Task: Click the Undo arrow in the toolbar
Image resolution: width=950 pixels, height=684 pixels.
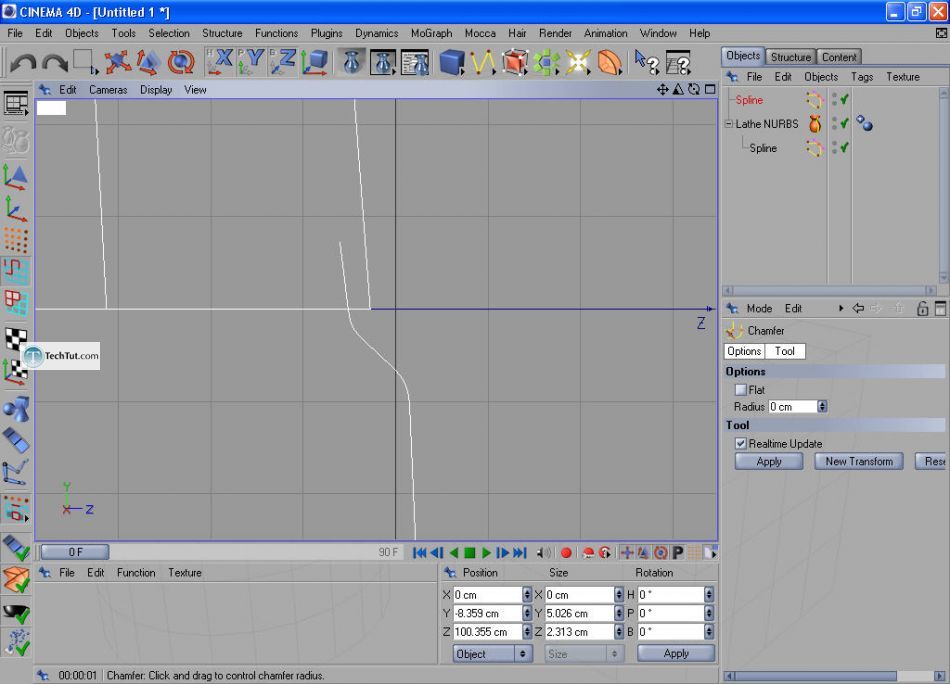Action: [22, 63]
